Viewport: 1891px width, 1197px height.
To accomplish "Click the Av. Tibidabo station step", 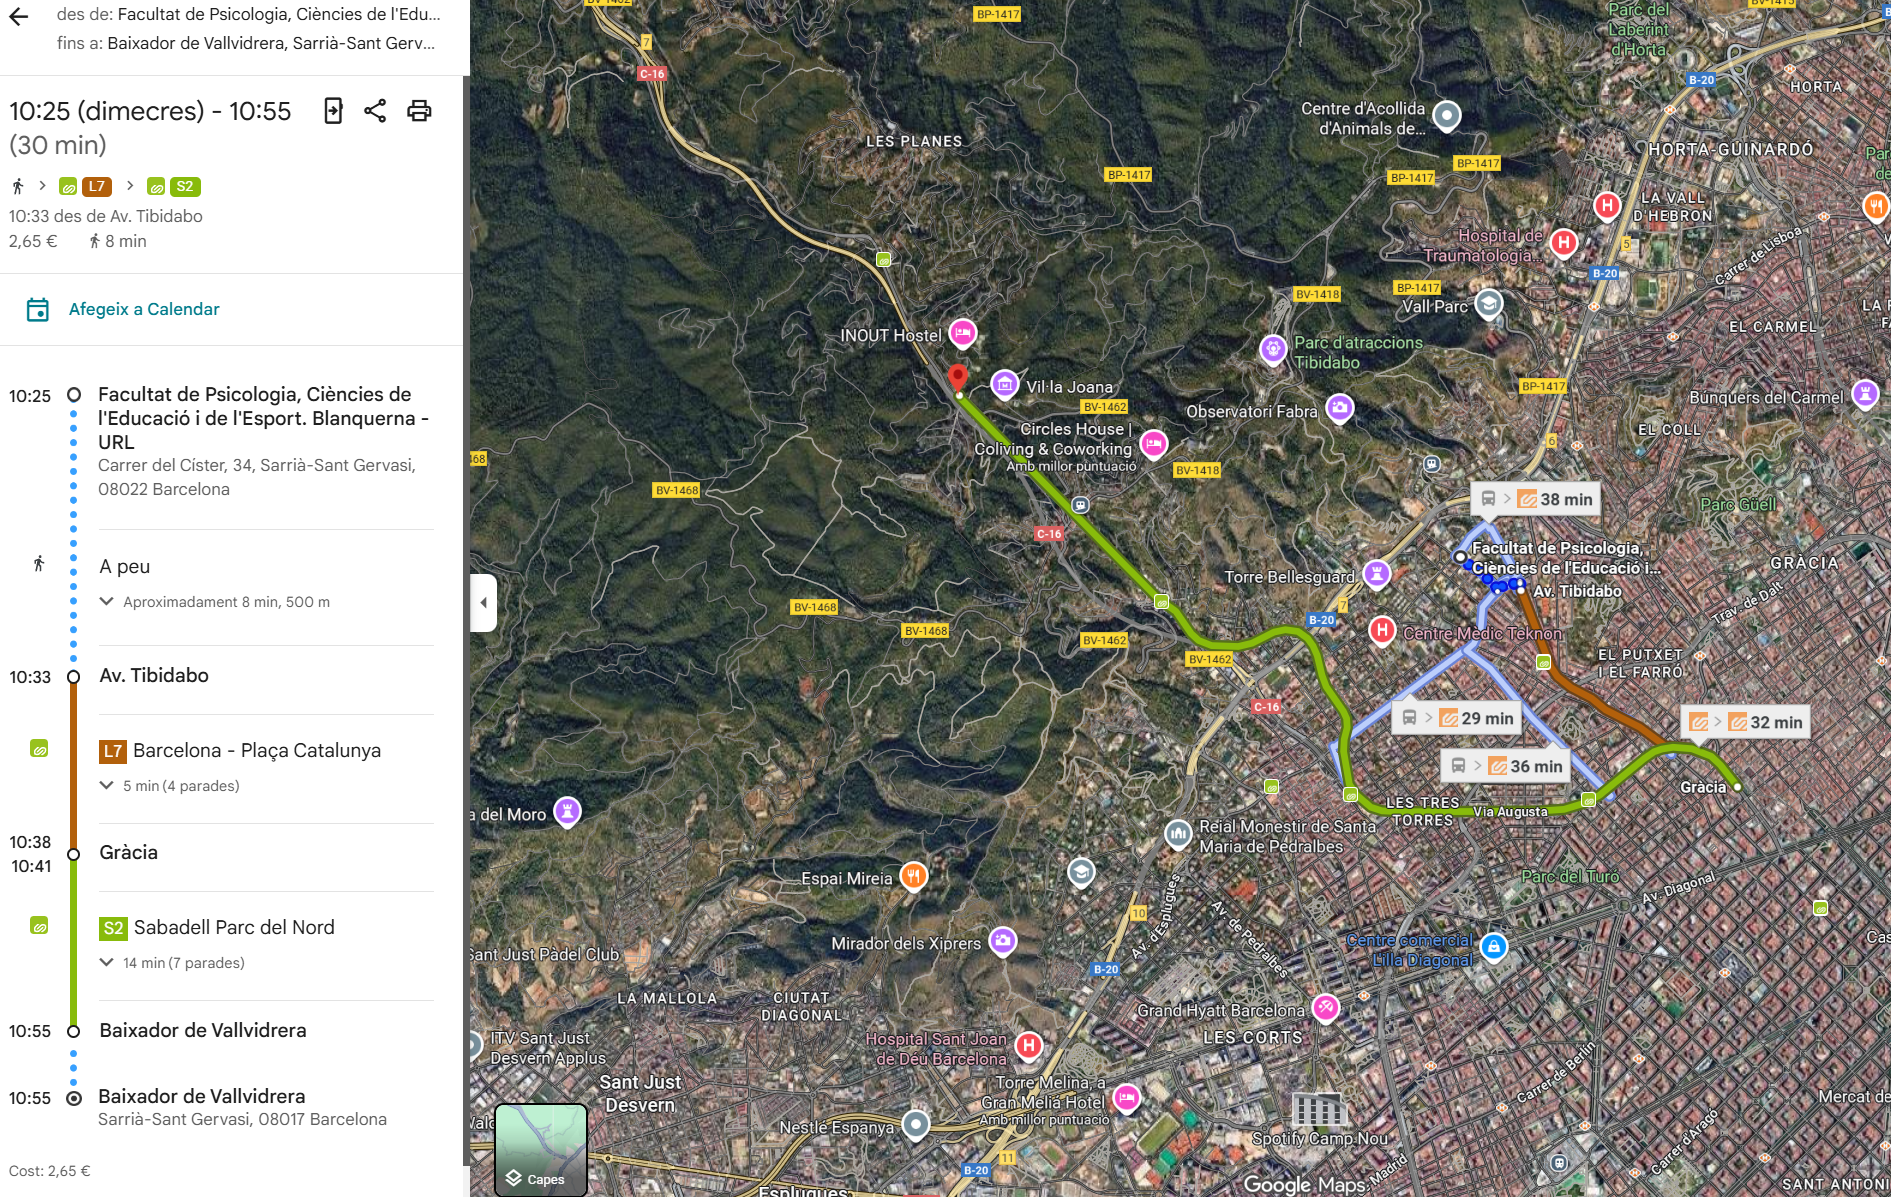I will (x=154, y=676).
